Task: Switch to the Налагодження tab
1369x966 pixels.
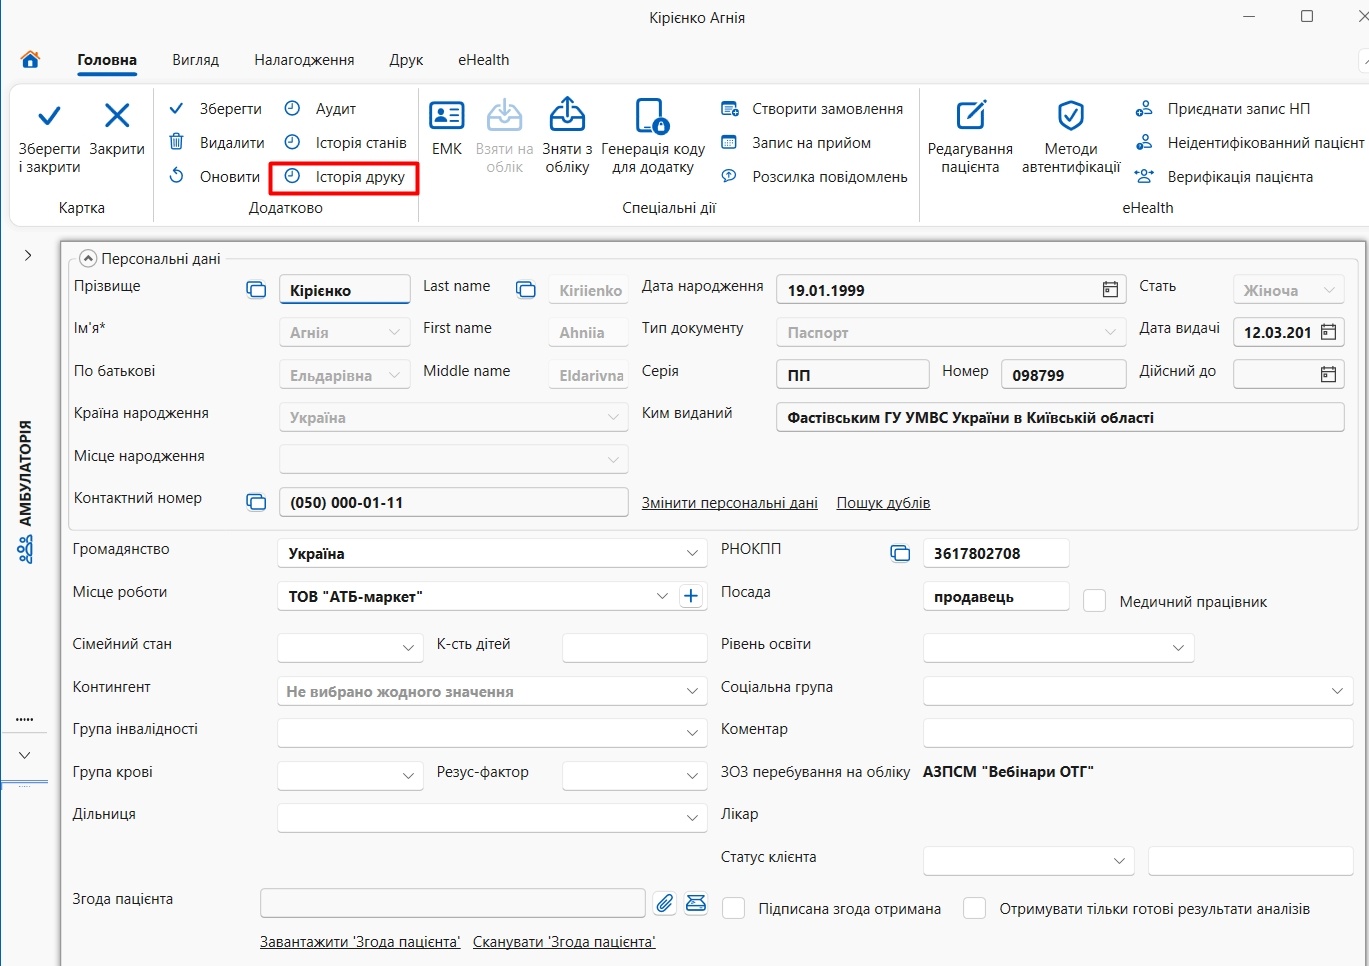Action: point(304,60)
